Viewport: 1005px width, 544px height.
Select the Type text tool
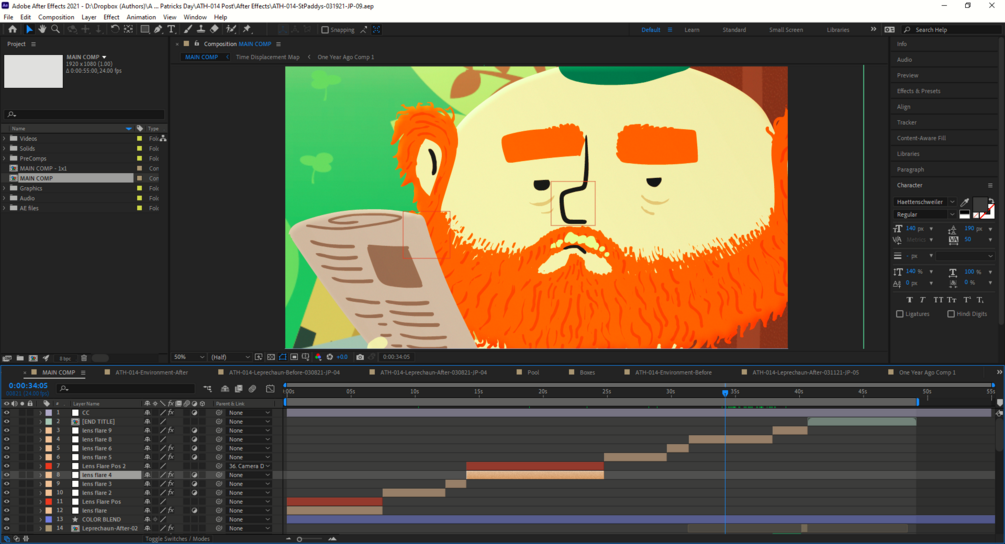(x=171, y=29)
